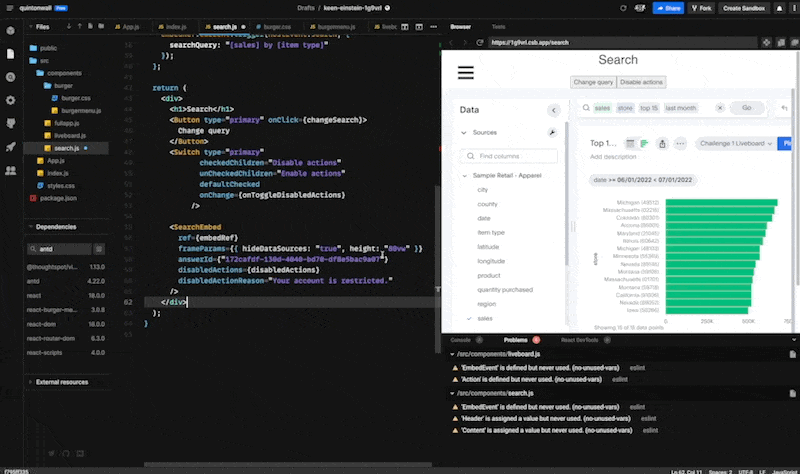Click the preview URL address bar
Image resolution: width=800 pixels, height=474 pixels.
(622, 43)
